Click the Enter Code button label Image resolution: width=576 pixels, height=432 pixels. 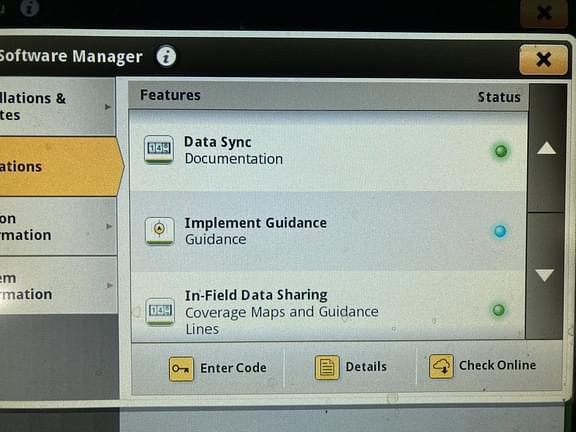(233, 368)
